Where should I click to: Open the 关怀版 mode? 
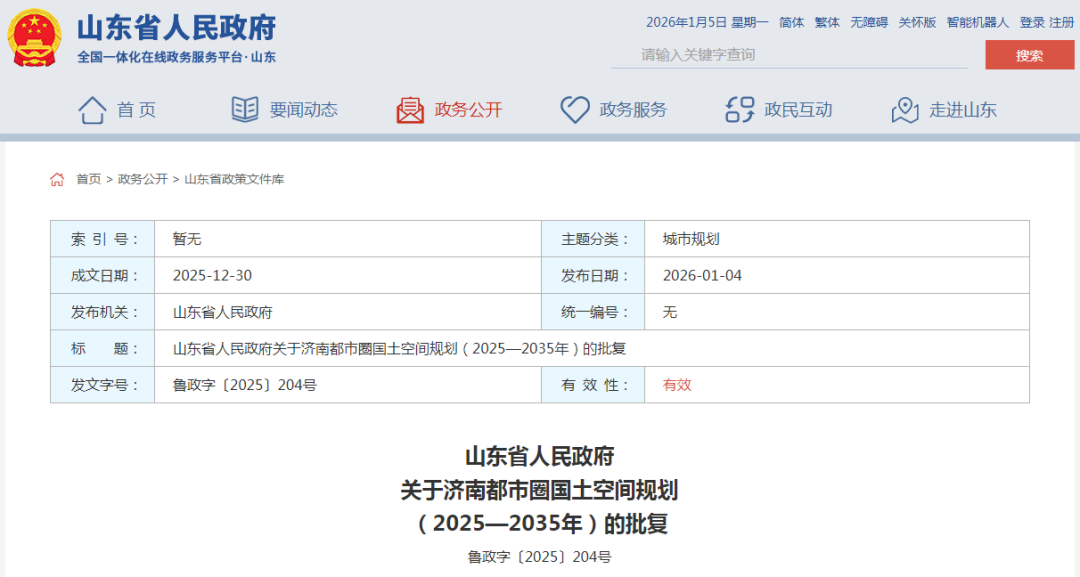click(916, 20)
